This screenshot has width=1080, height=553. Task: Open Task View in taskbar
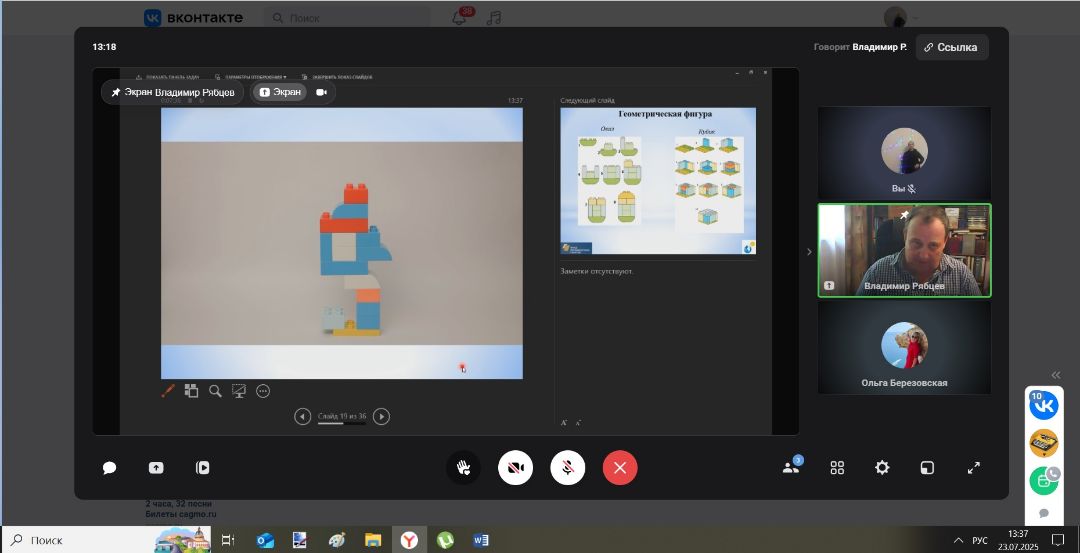(228, 541)
